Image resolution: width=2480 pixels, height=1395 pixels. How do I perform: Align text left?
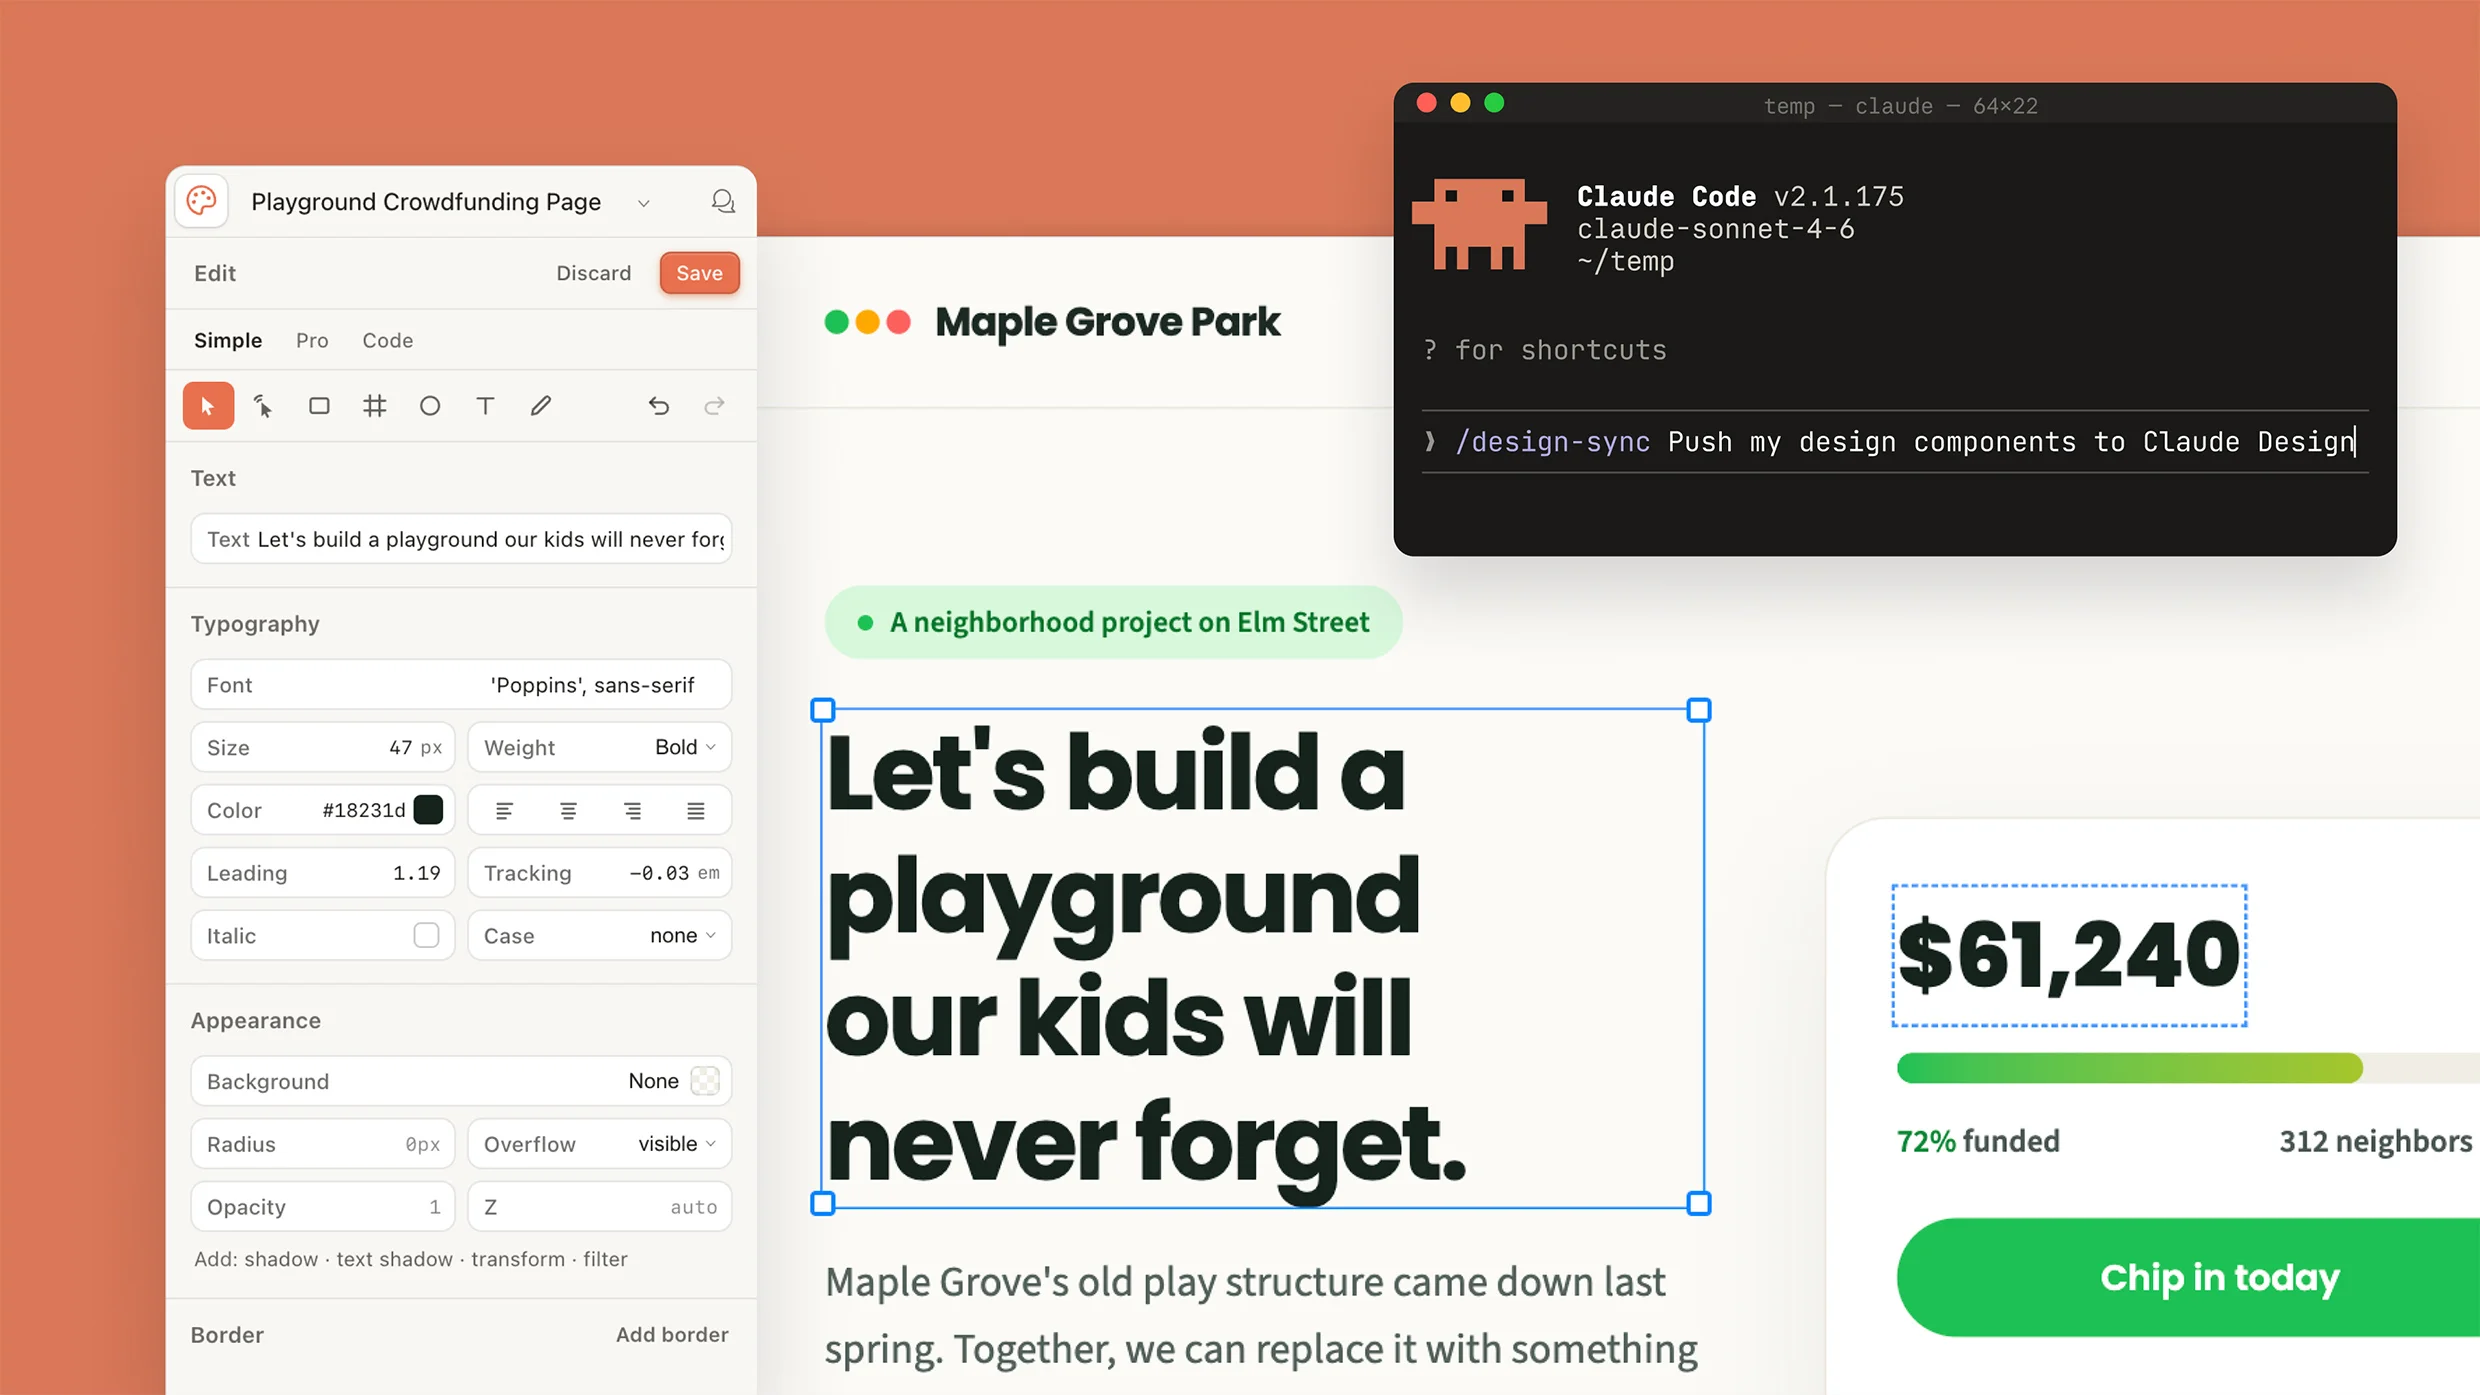[504, 811]
